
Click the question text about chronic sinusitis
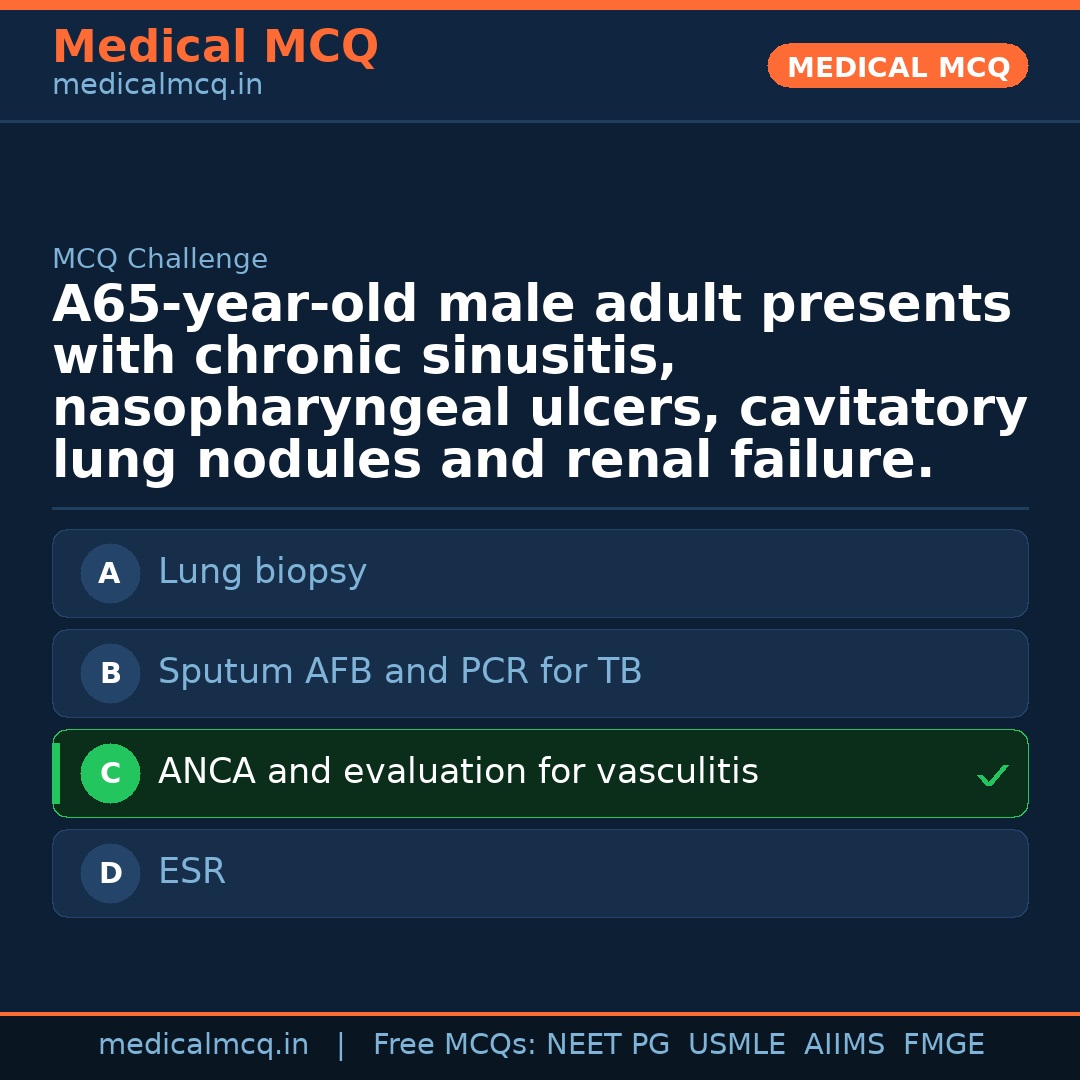coord(540,383)
